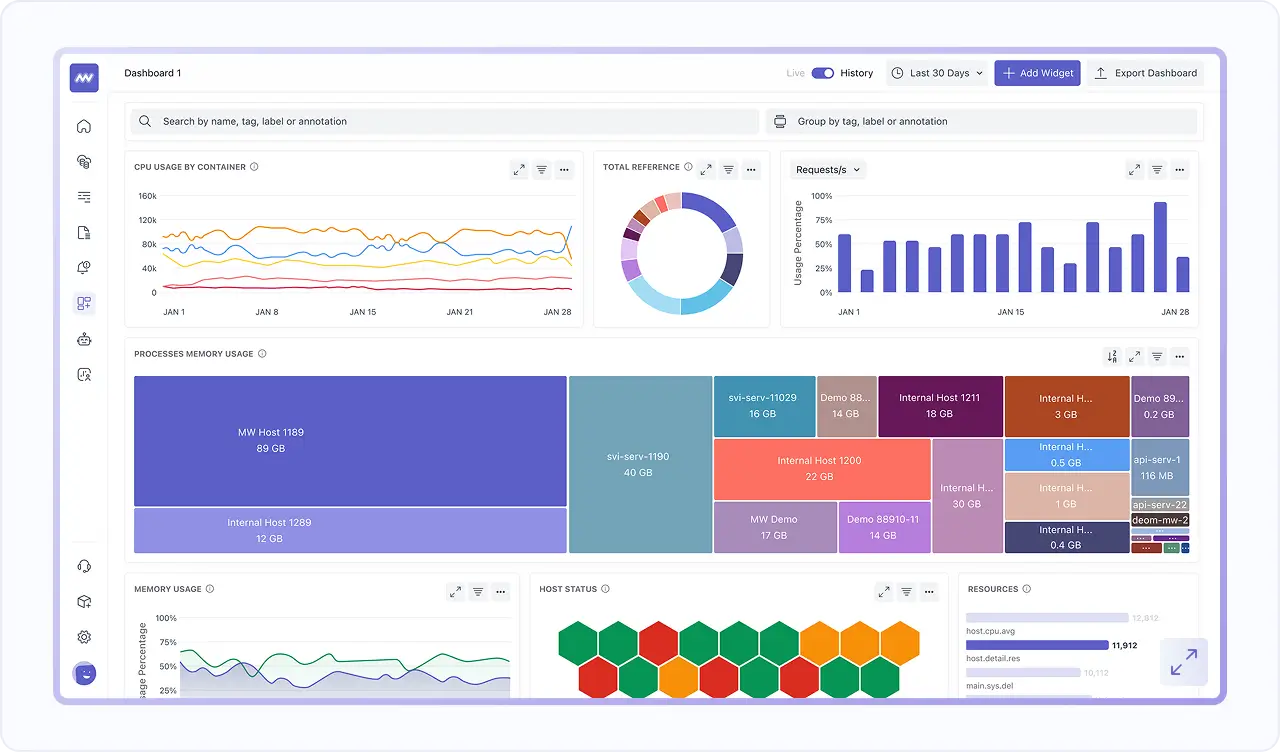The width and height of the screenshot is (1280, 752).
Task: Click the Group by tag input field
Action: (980, 122)
